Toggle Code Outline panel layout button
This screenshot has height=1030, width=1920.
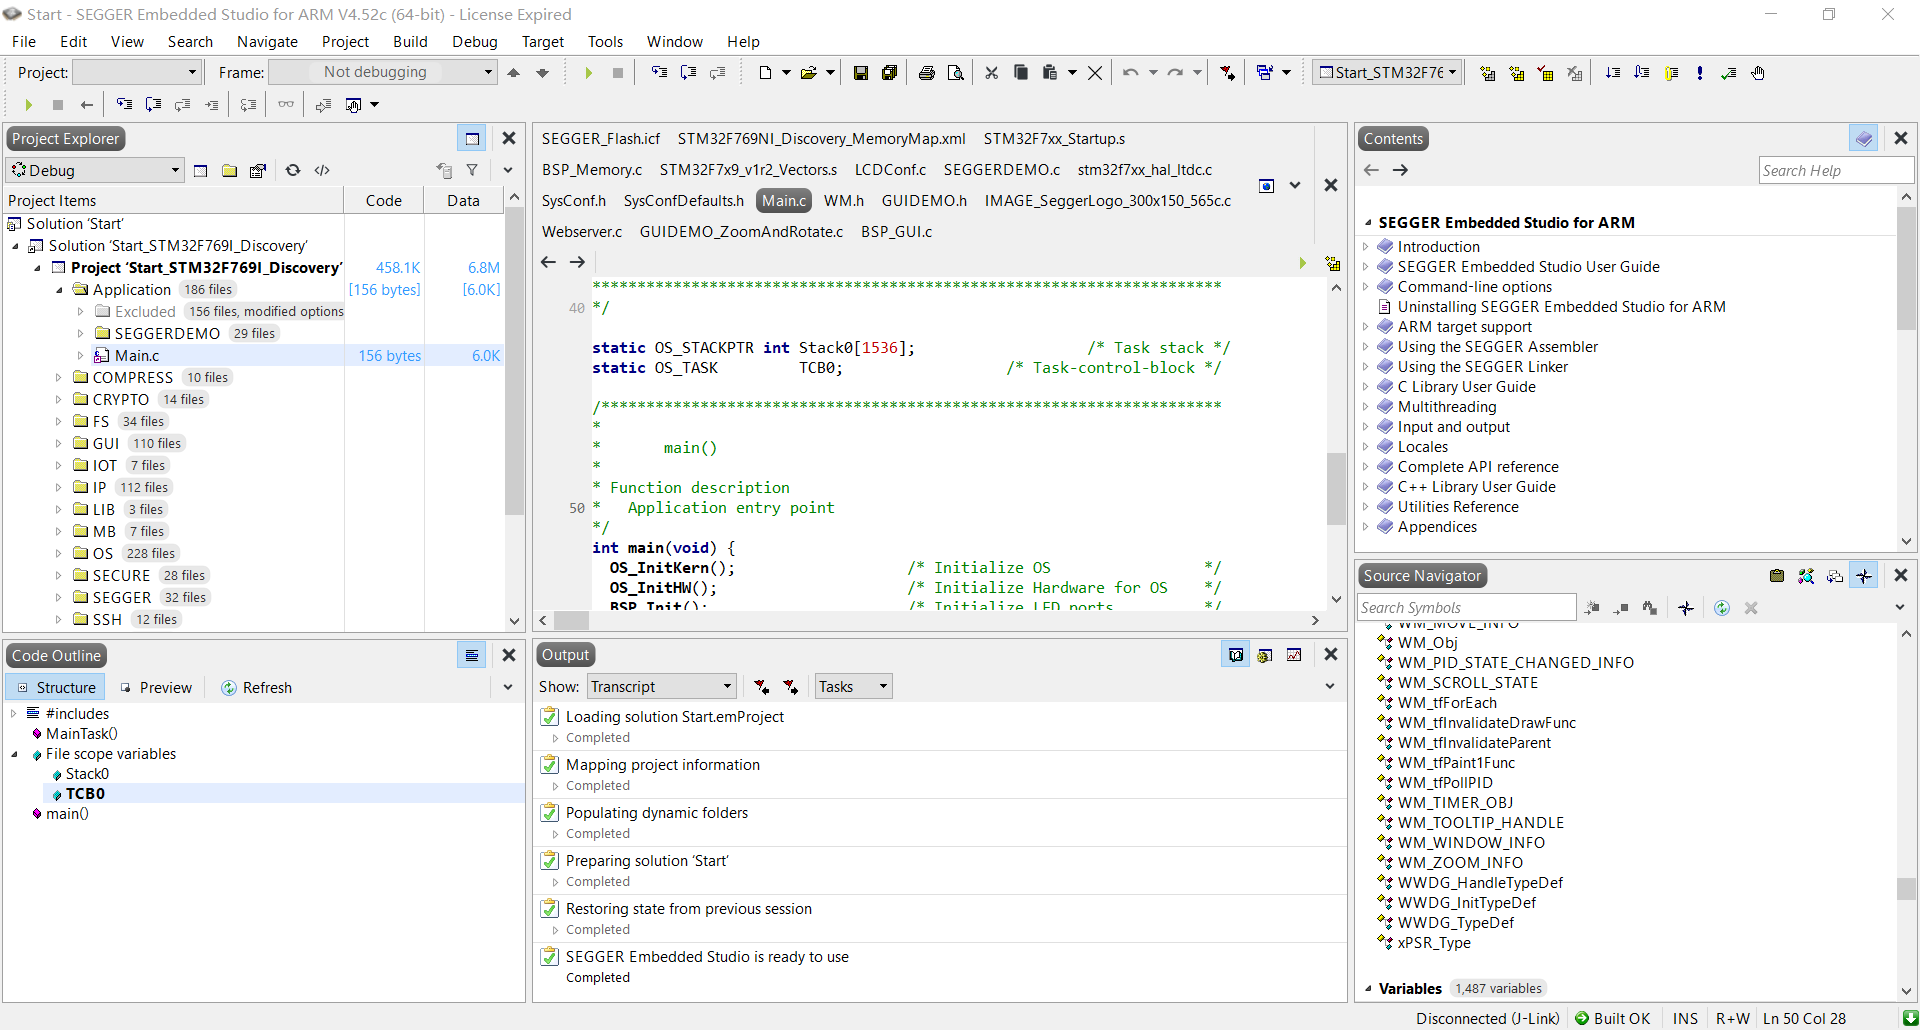coord(472,655)
